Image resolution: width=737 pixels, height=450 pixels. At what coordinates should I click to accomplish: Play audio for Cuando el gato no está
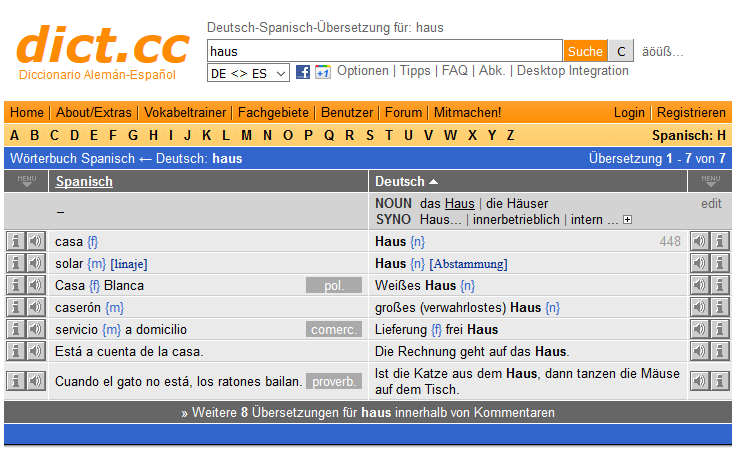[x=35, y=381]
